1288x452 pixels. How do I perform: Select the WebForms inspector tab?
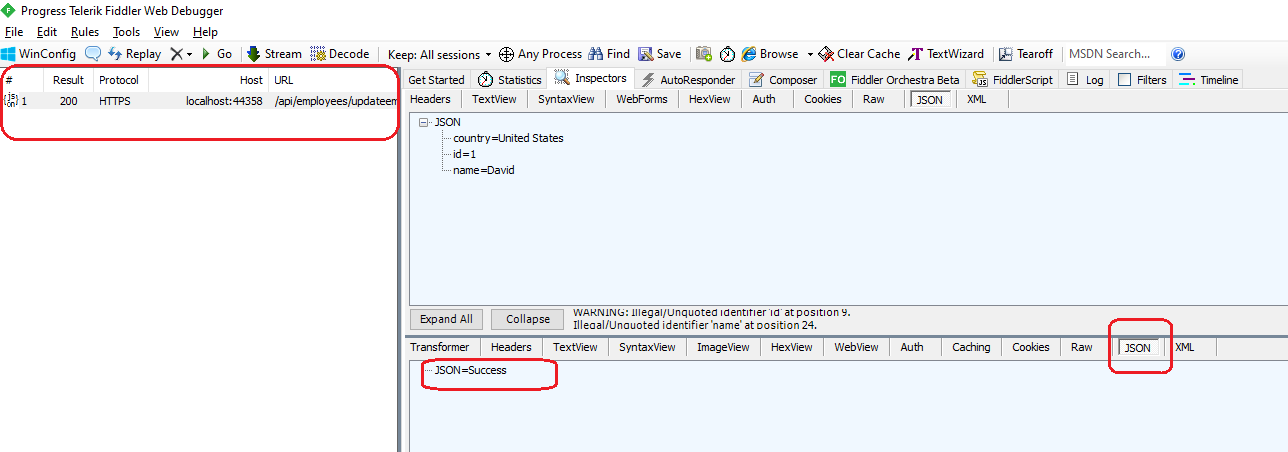coord(644,99)
